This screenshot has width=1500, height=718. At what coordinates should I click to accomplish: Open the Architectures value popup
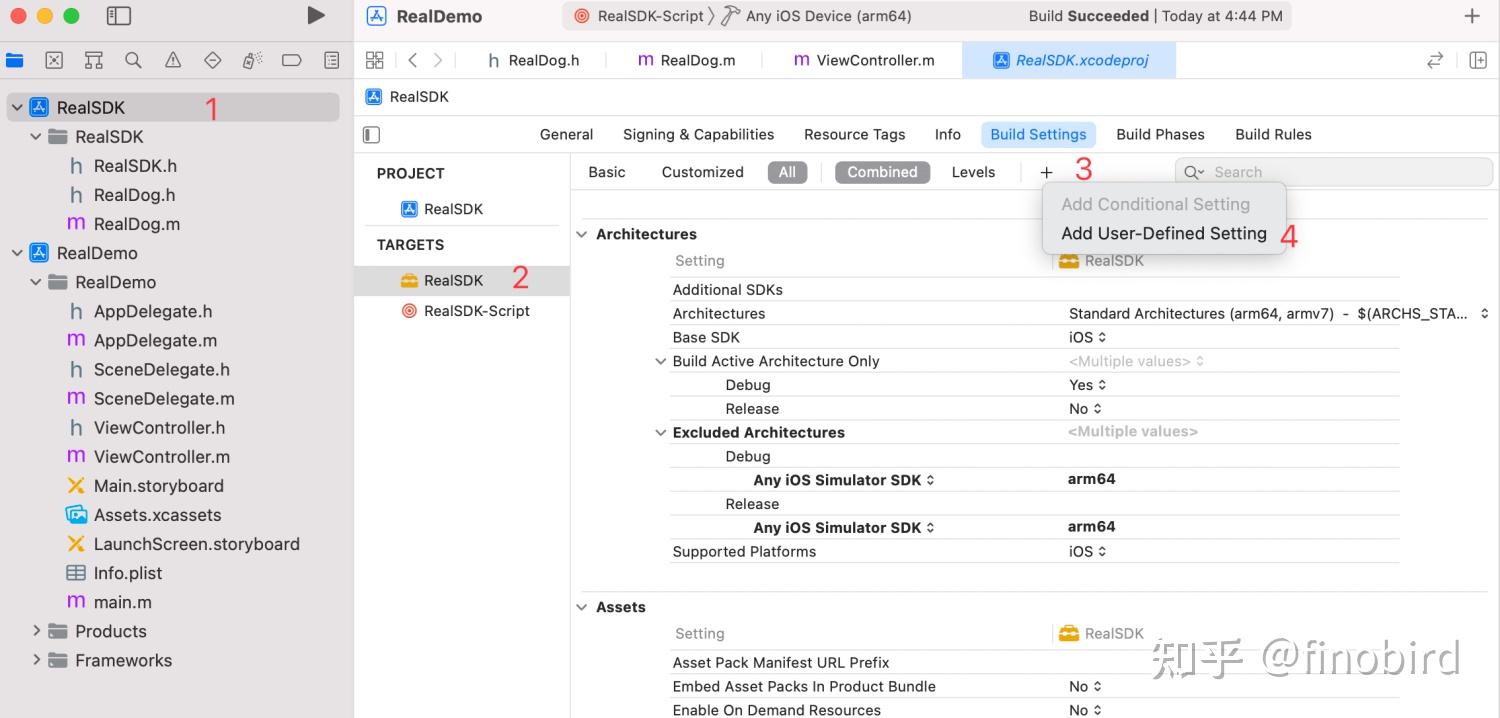(1279, 313)
